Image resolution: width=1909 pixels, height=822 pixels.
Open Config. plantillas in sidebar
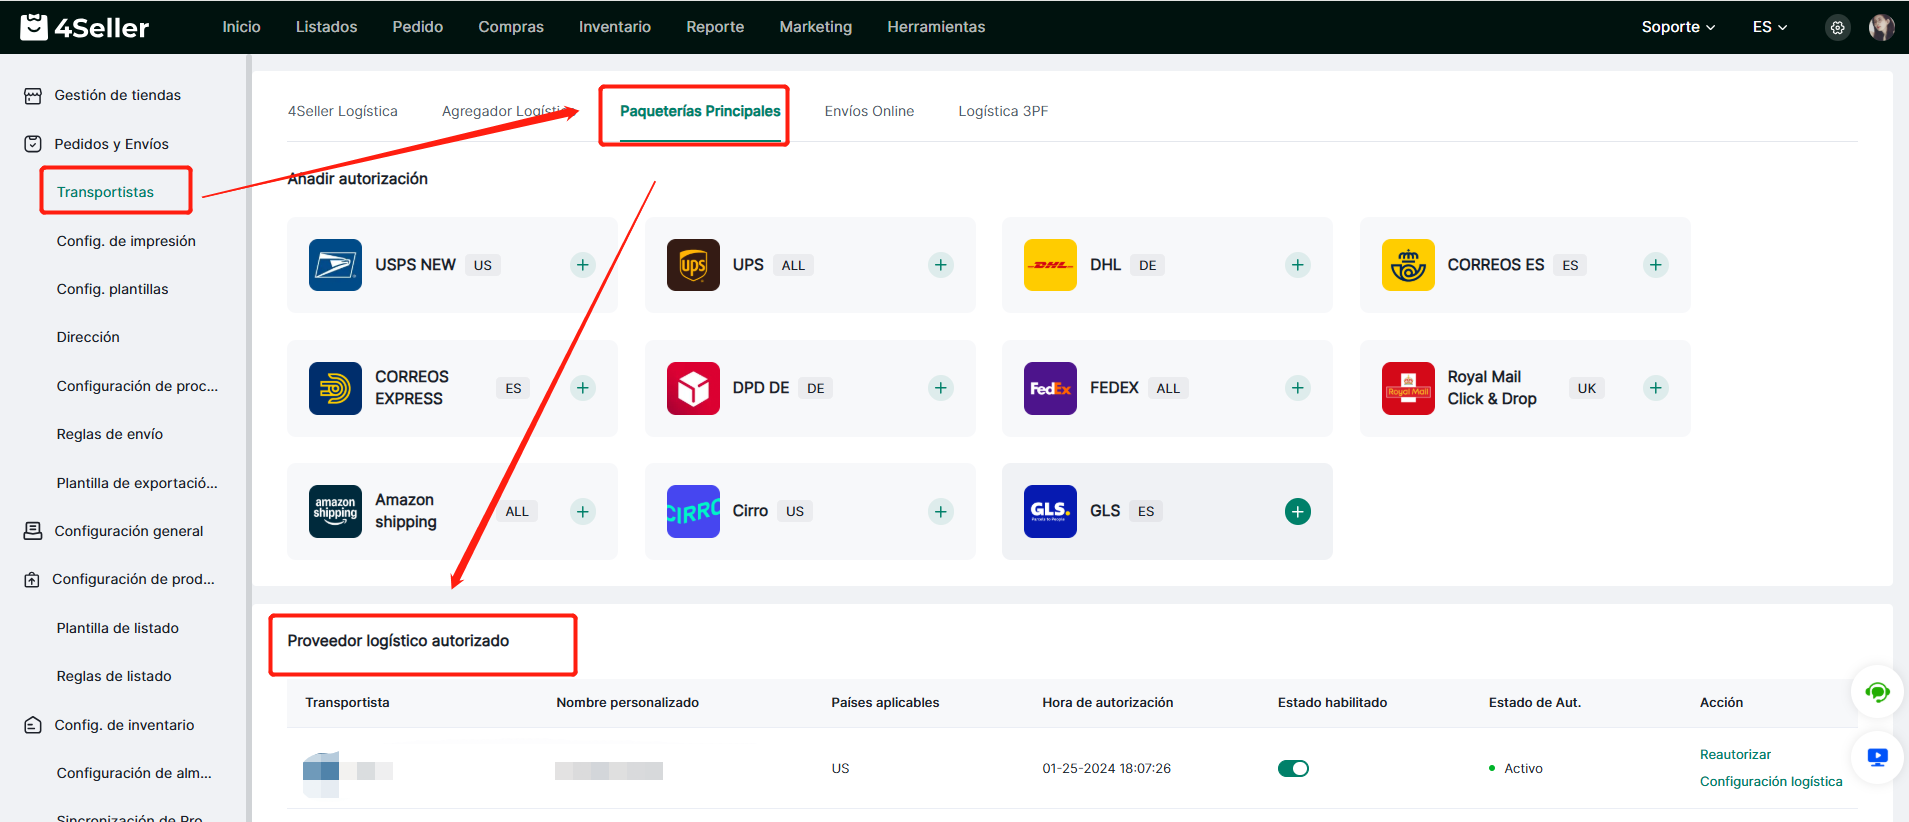(x=112, y=289)
